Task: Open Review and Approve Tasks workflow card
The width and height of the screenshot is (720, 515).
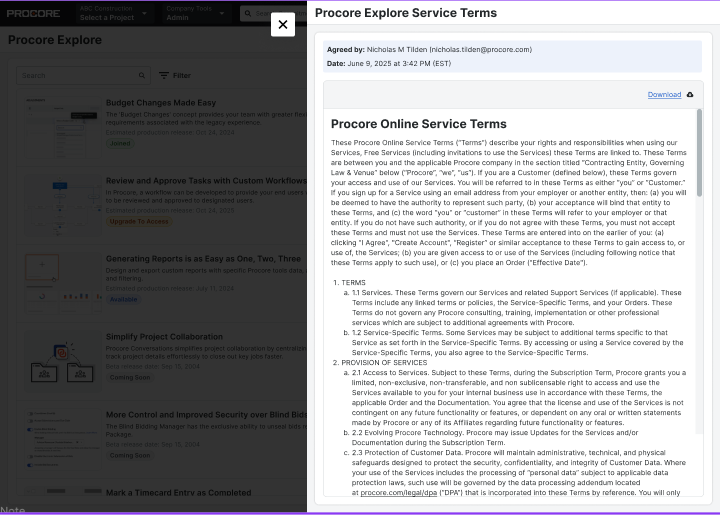Action: [206, 181]
